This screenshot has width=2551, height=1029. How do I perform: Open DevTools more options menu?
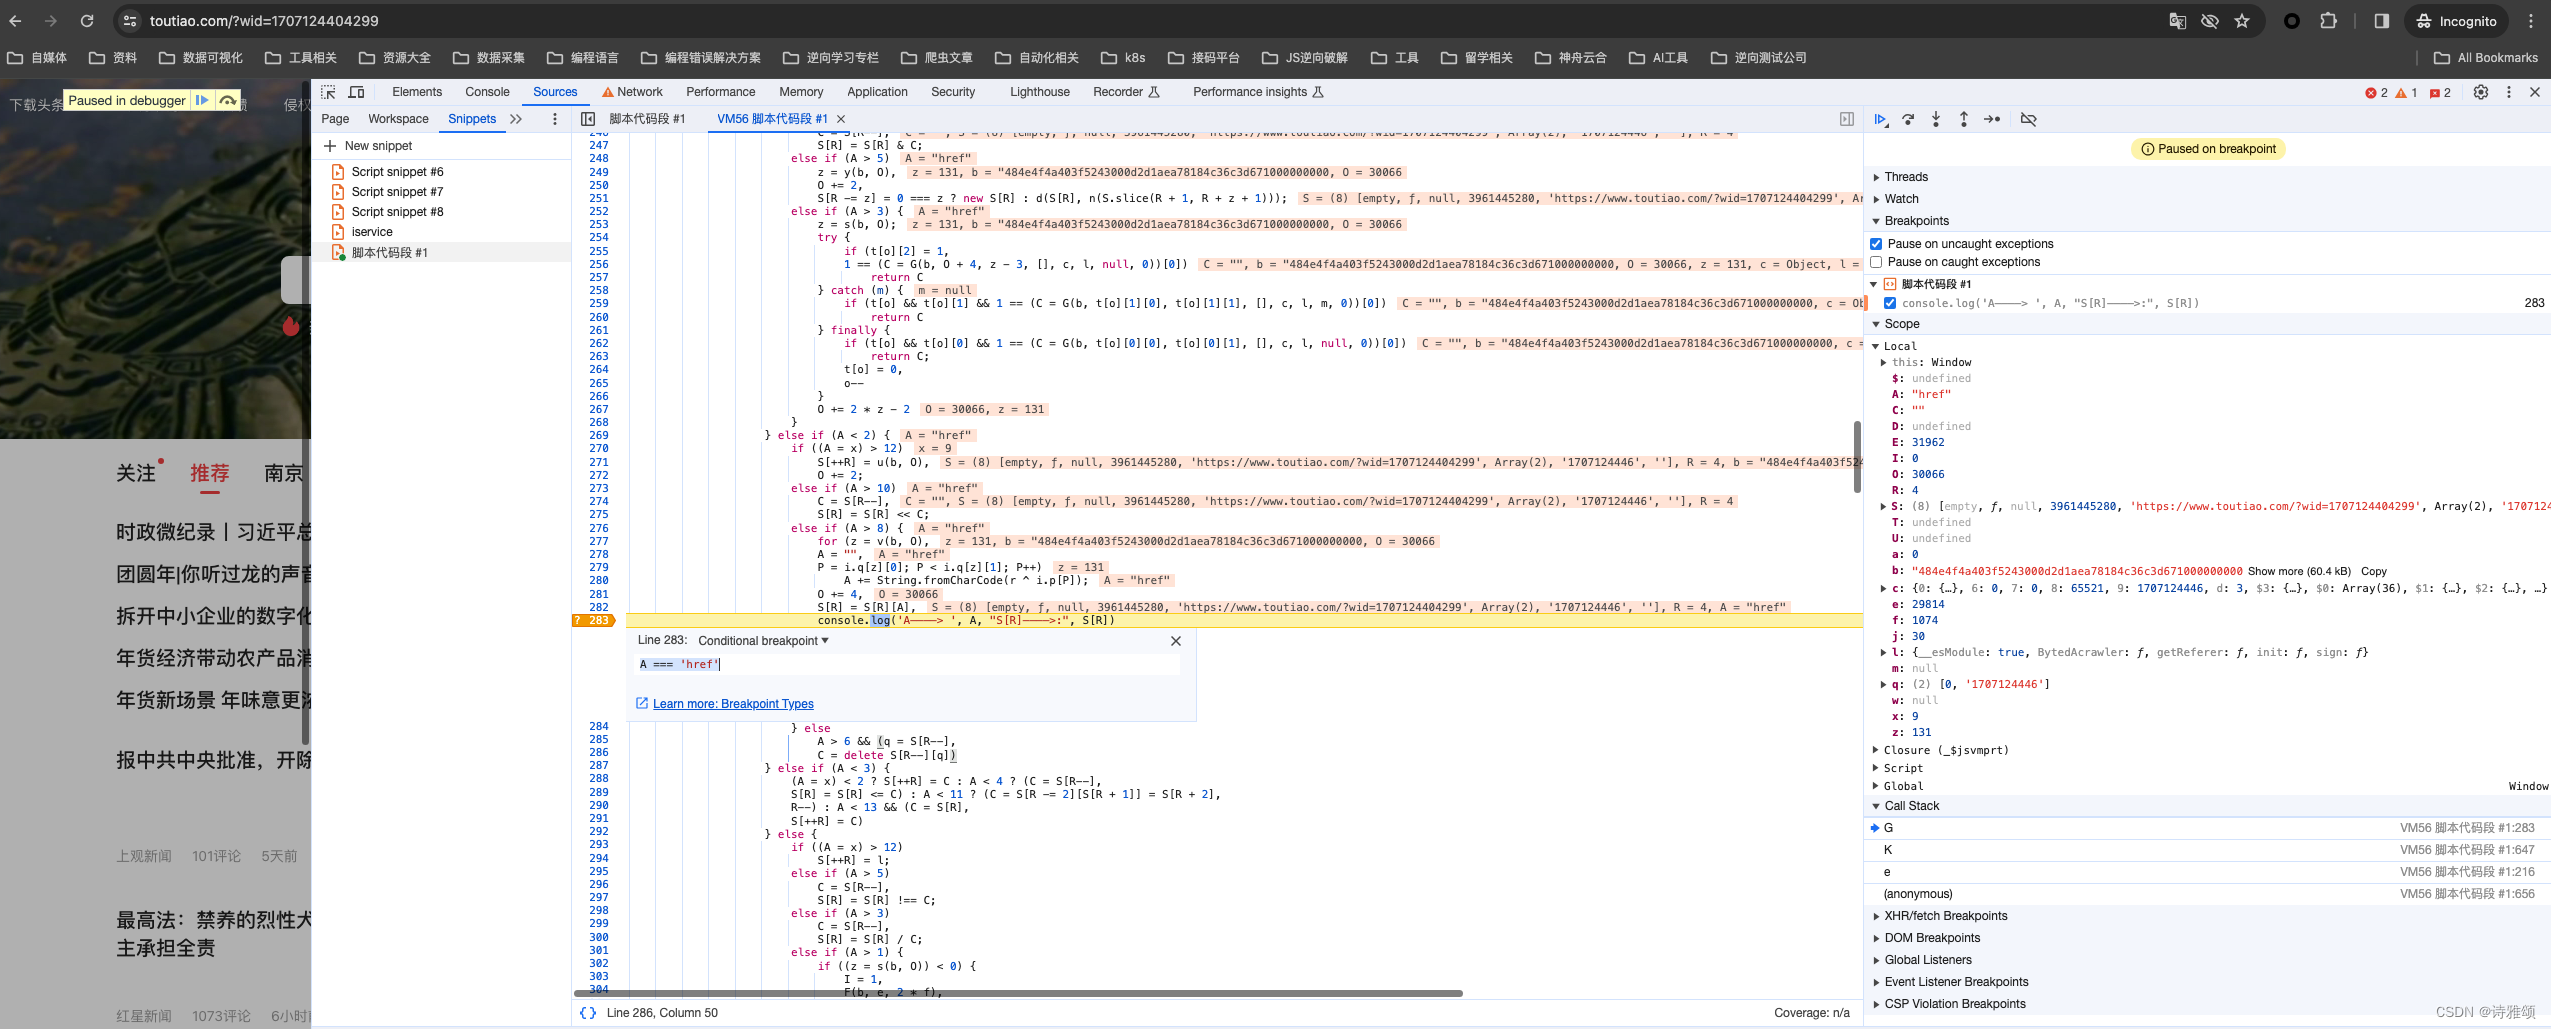pyautogui.click(x=2508, y=92)
